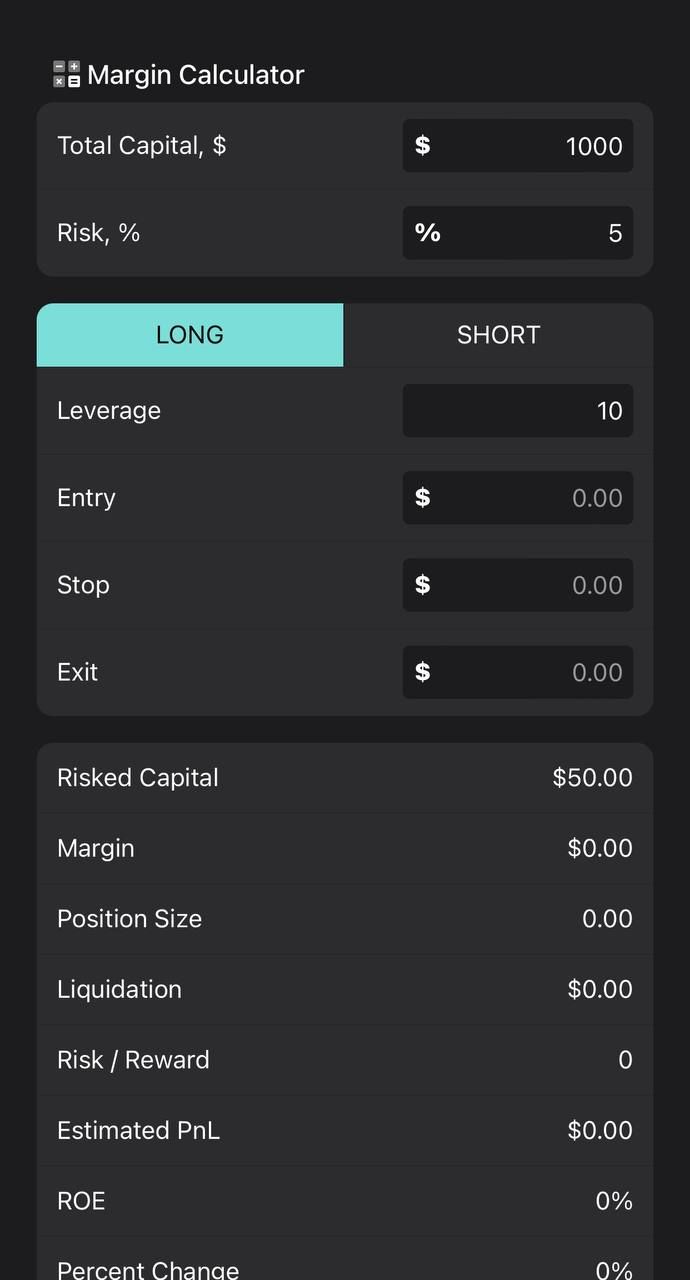690x1280 pixels.
Task: Select the LONG tab
Action: pyautogui.click(x=189, y=334)
